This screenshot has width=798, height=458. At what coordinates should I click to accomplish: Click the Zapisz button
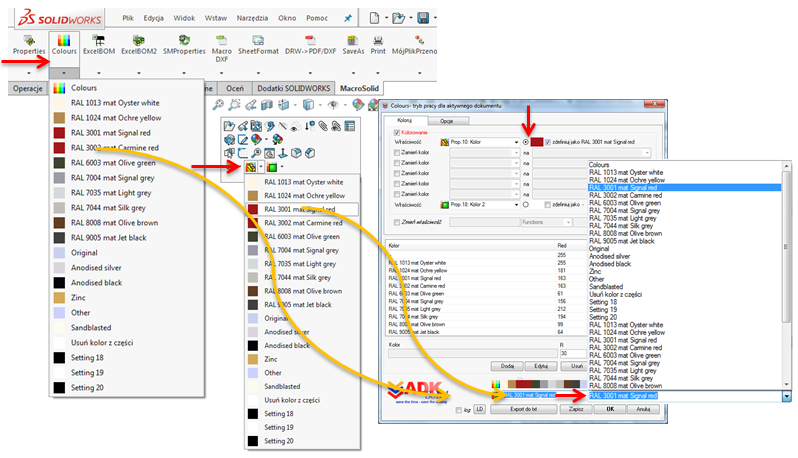pos(576,409)
